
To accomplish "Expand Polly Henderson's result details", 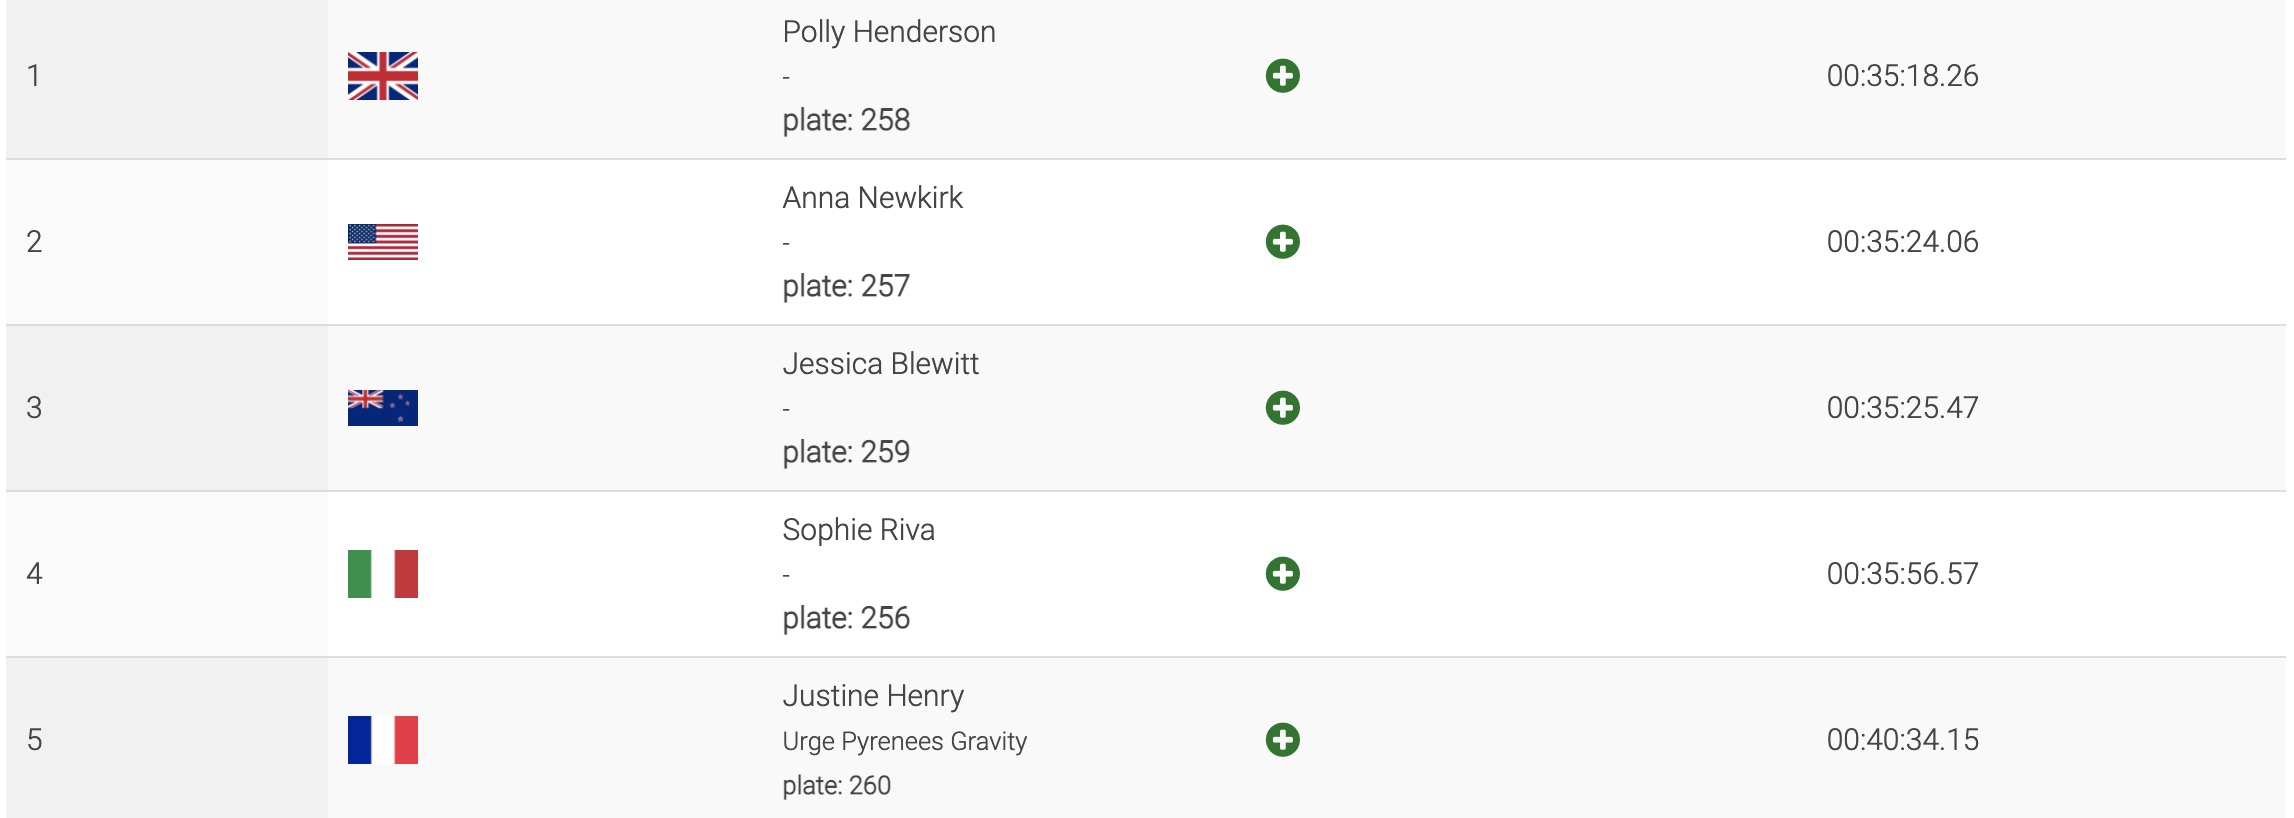I will tap(1282, 76).
